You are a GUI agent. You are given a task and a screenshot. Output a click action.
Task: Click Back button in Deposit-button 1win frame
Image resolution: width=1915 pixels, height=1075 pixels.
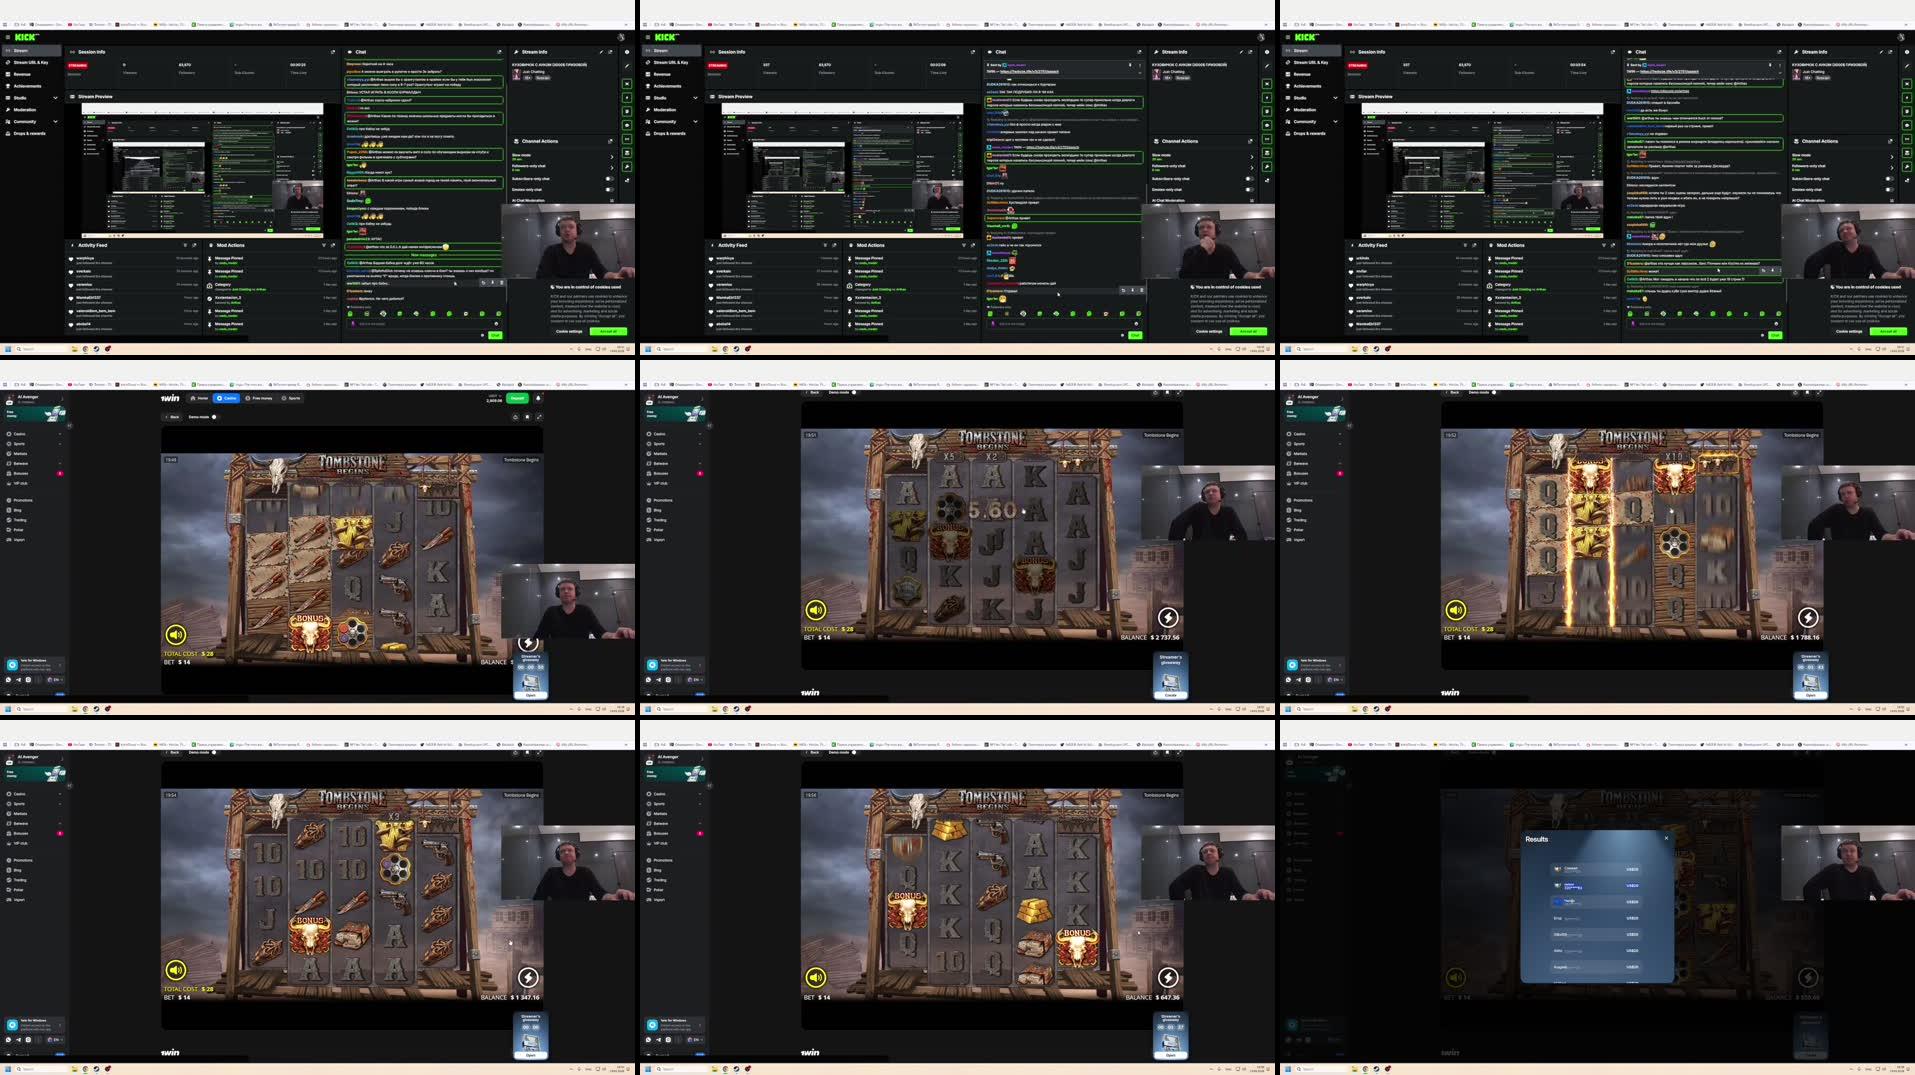coord(172,417)
